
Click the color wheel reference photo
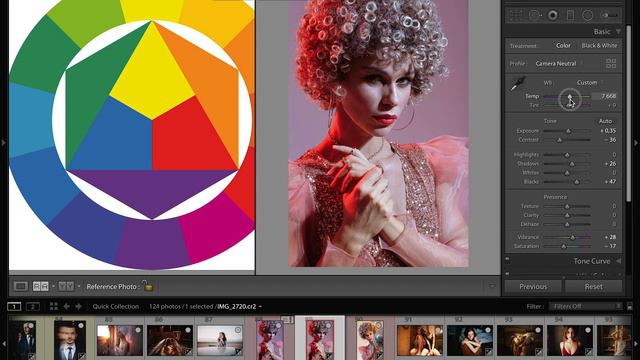pos(132,135)
